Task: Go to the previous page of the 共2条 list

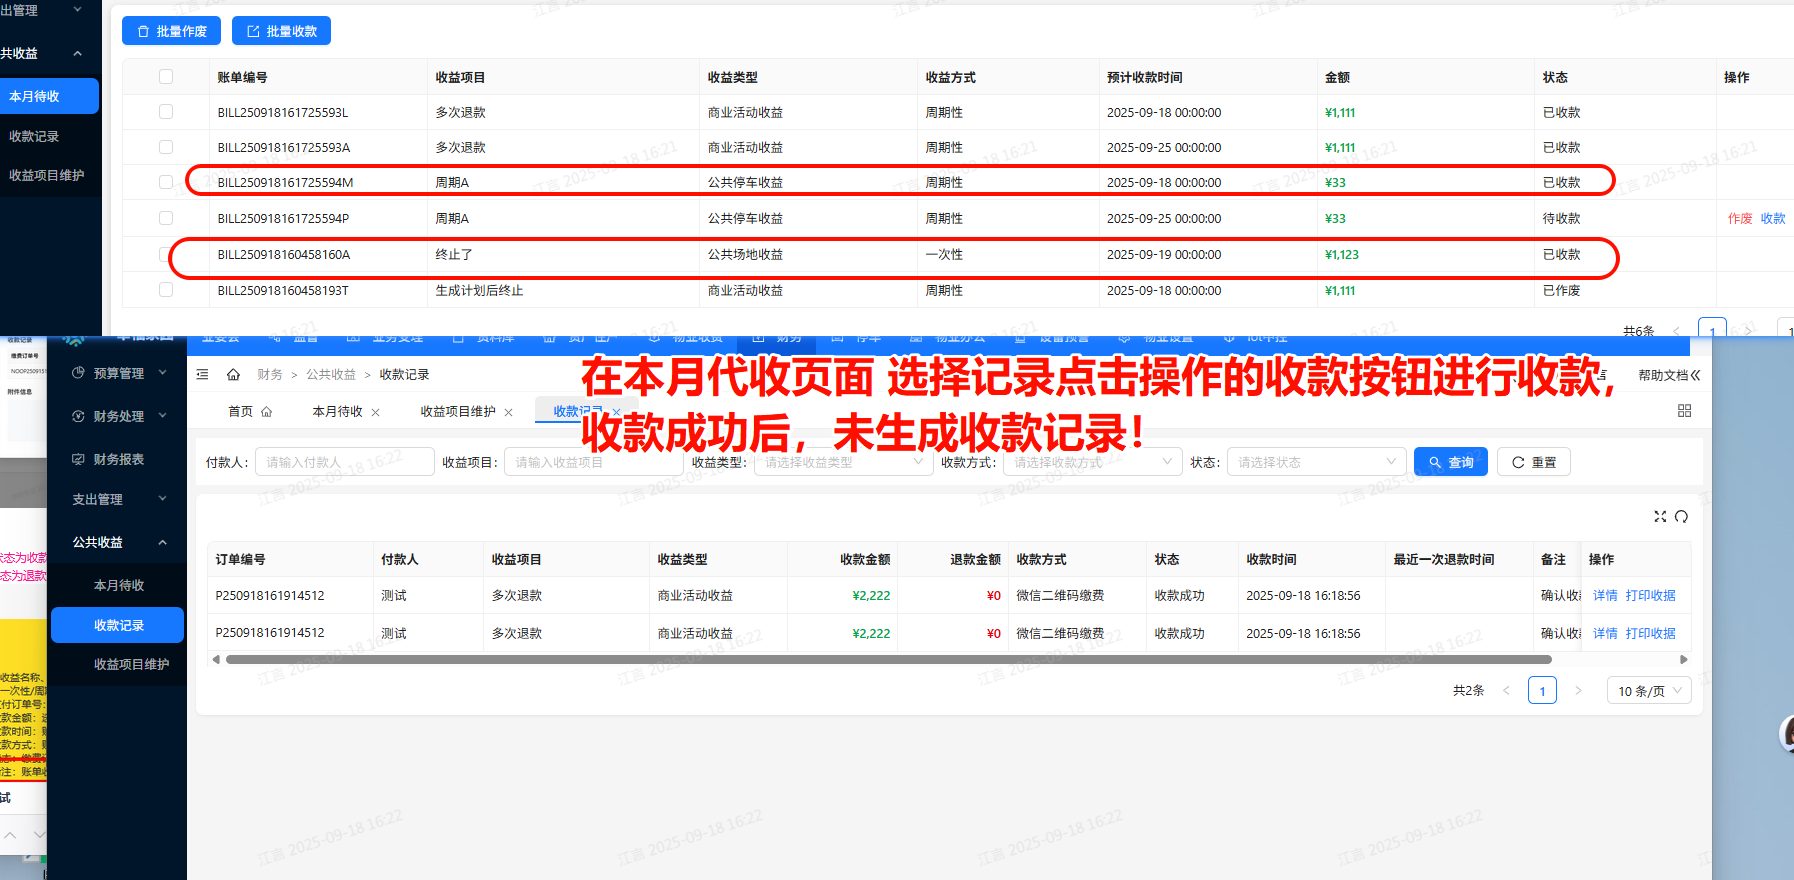Action: (x=1506, y=691)
